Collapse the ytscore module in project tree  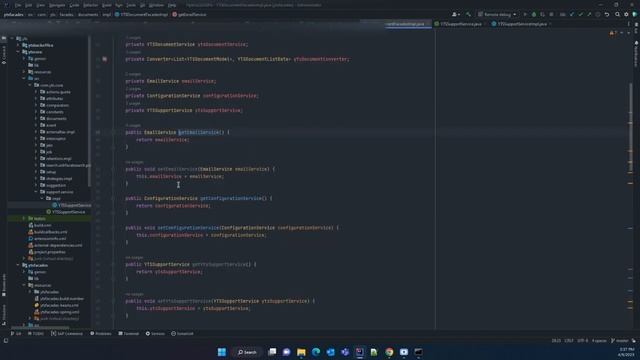[18, 52]
